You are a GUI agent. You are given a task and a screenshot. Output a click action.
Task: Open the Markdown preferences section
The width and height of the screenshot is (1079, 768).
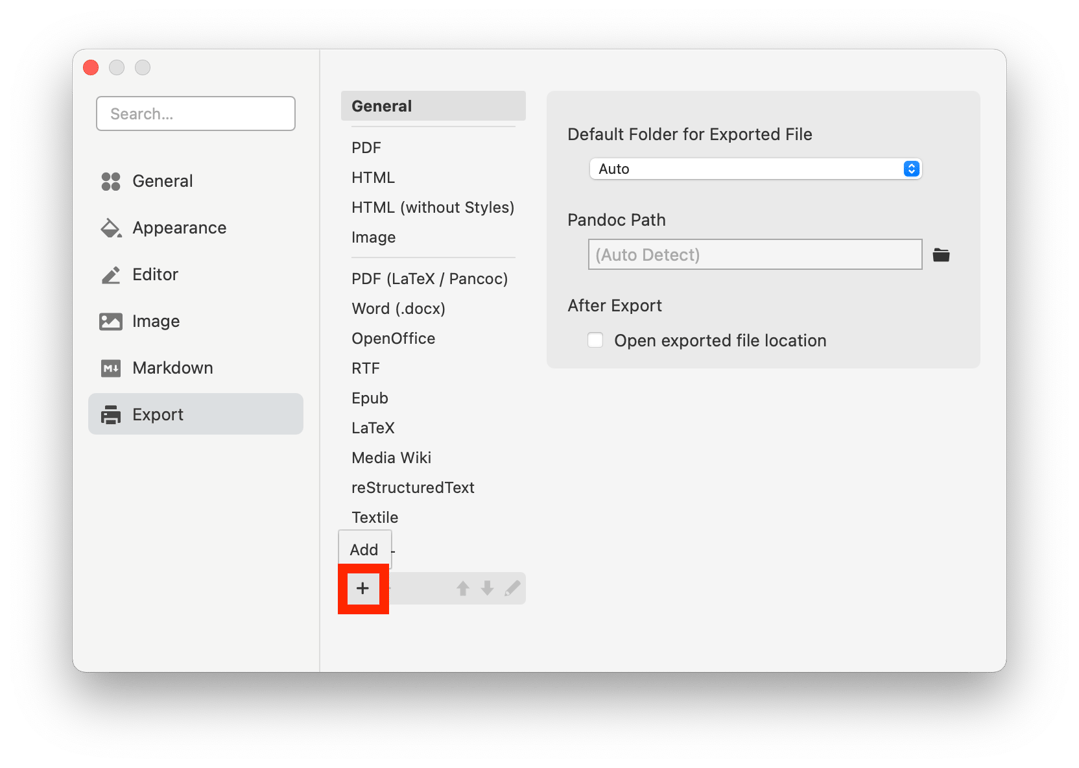pyautogui.click(x=172, y=368)
